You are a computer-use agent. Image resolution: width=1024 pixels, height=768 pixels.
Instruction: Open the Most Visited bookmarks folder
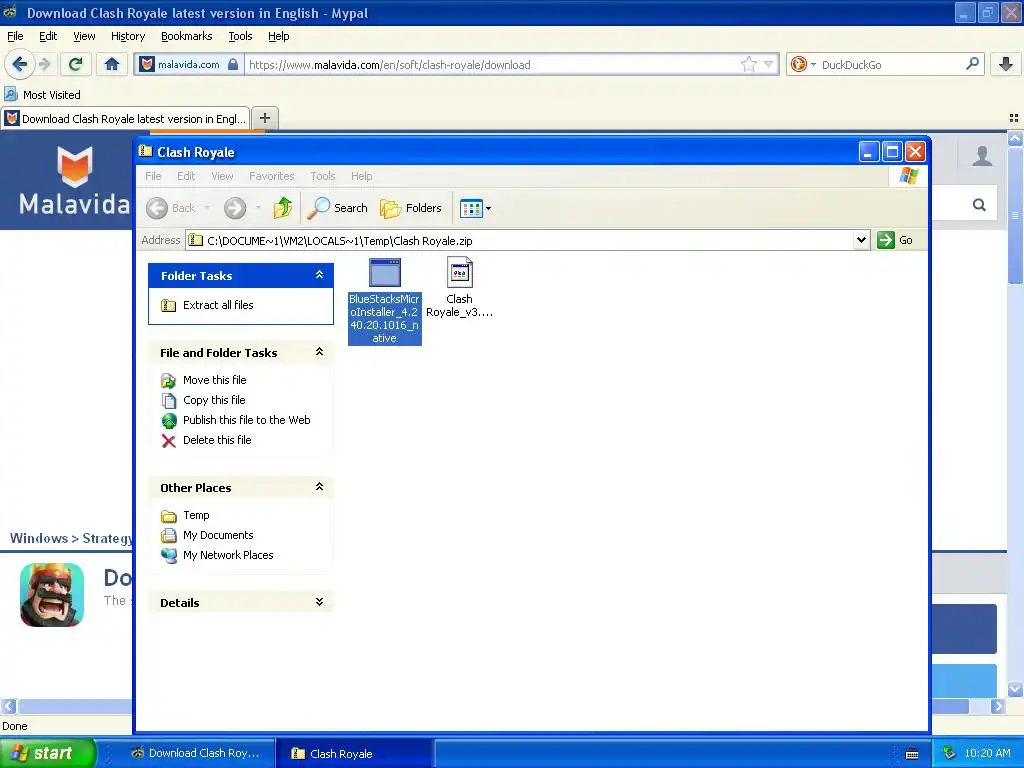pyautogui.click(x=43, y=95)
